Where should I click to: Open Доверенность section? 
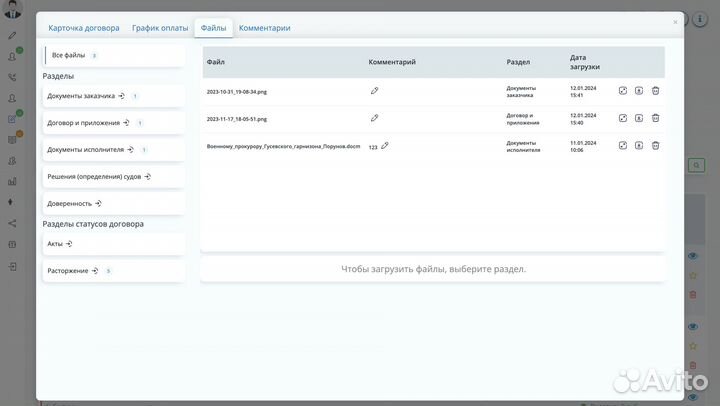pos(114,203)
